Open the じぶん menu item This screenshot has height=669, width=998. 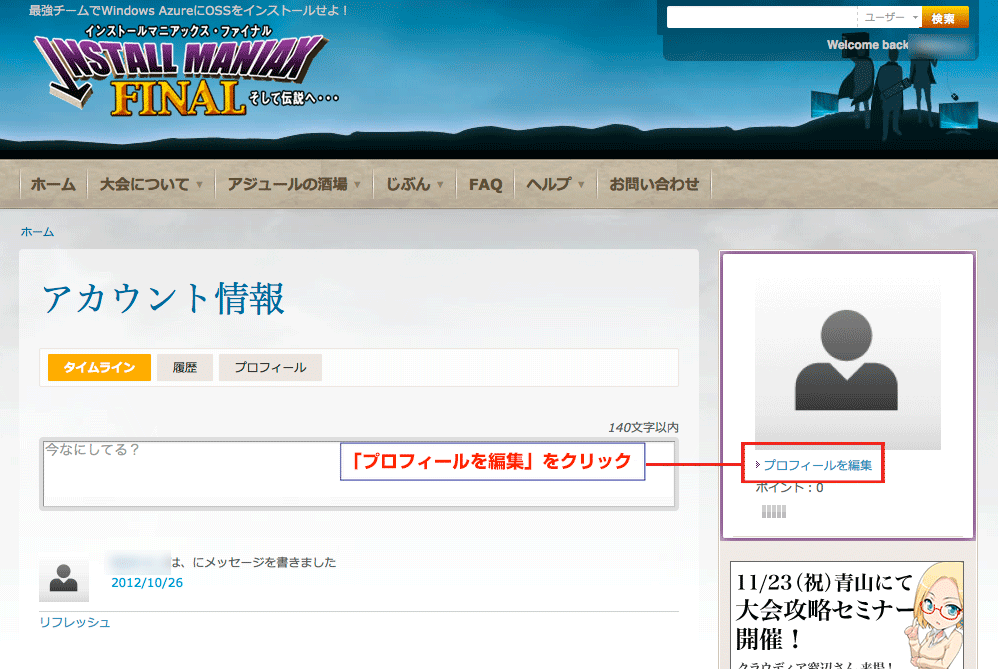pyautogui.click(x=408, y=185)
